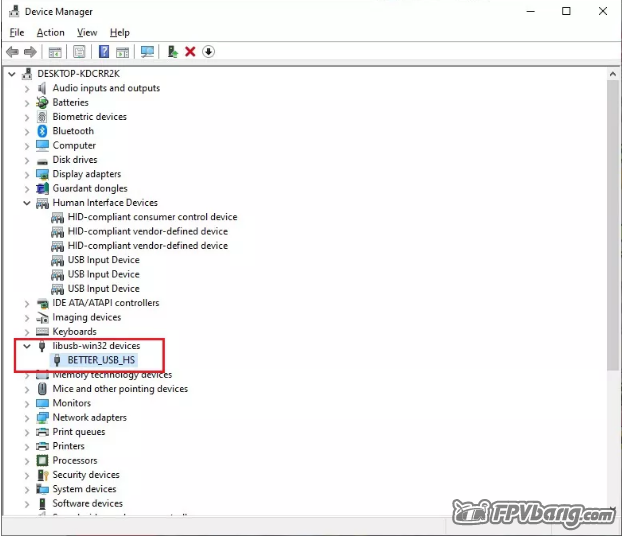Screen dimensions: 622x536
Task: Click the Guardant dongles icon
Action: click(42, 188)
